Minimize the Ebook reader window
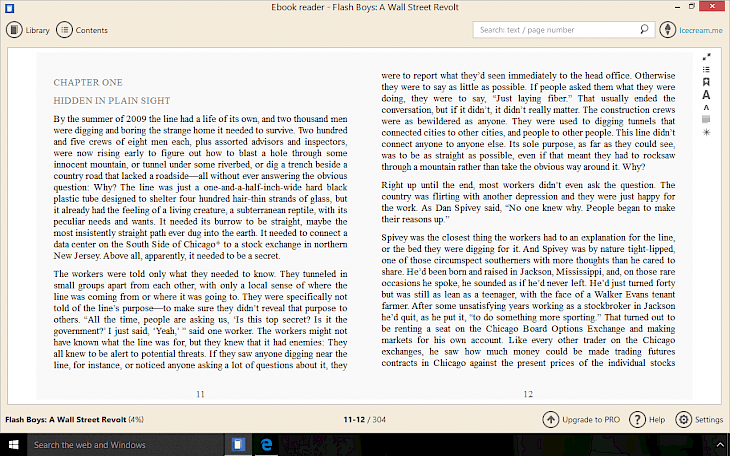 point(677,7)
